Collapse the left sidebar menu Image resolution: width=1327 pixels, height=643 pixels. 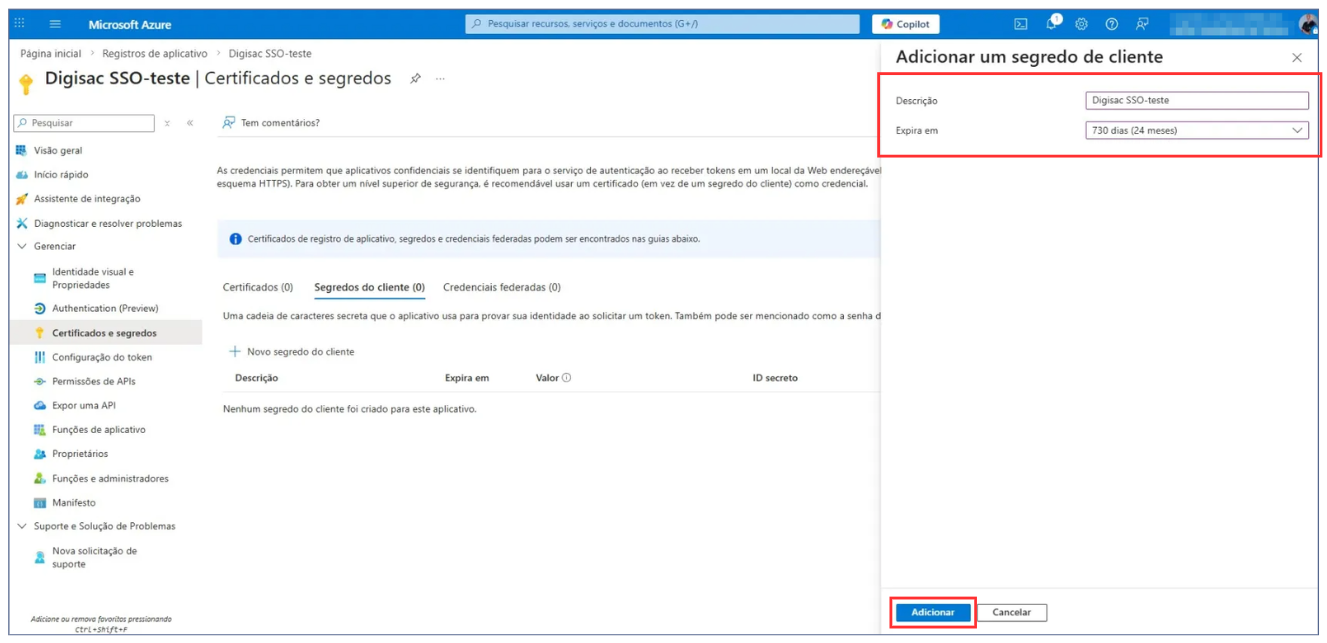190,123
